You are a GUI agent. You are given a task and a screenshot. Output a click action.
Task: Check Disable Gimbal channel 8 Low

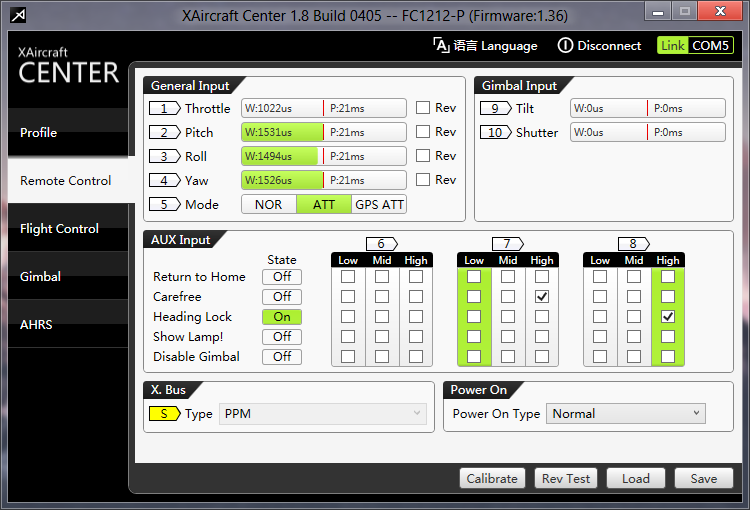(600, 356)
